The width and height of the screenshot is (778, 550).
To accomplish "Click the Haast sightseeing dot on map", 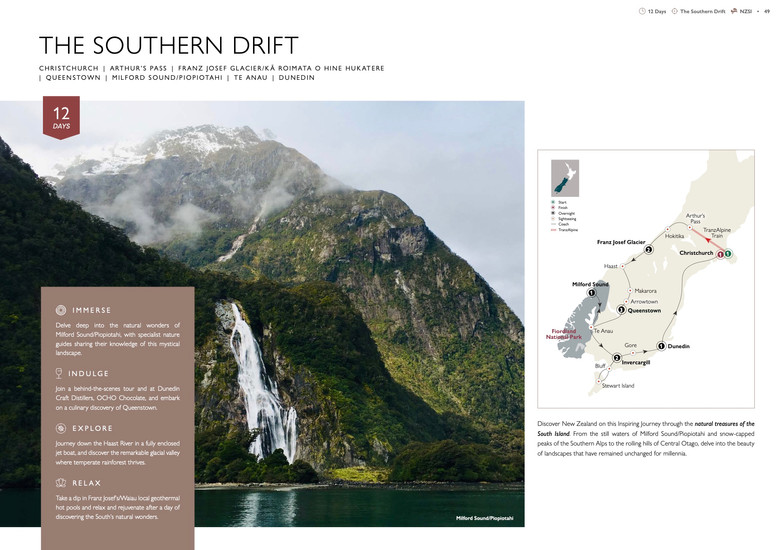I will click(623, 266).
